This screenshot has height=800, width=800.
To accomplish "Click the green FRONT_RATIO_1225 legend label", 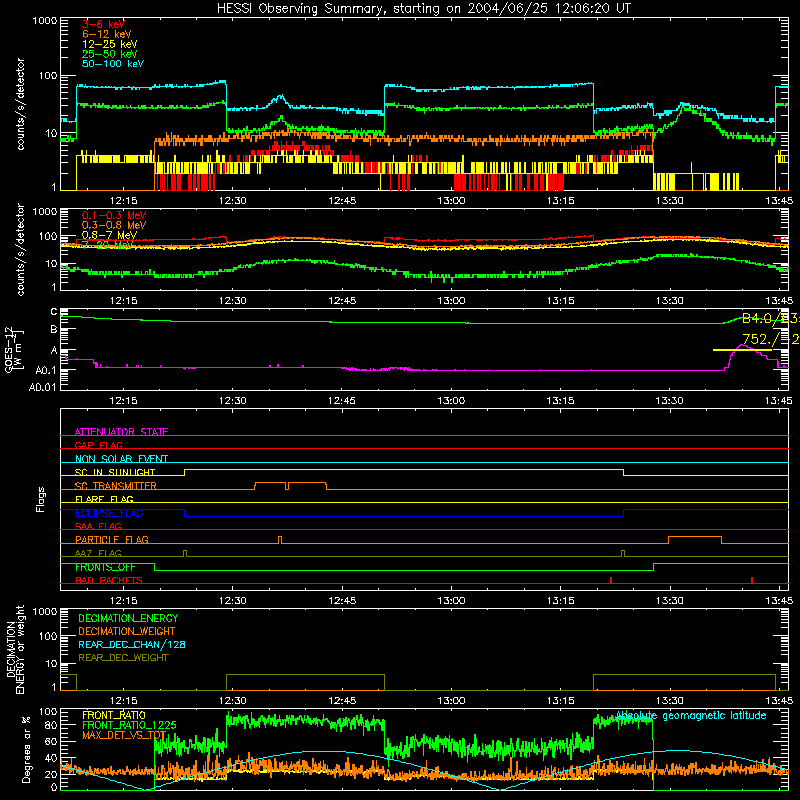I will click(x=129, y=725).
